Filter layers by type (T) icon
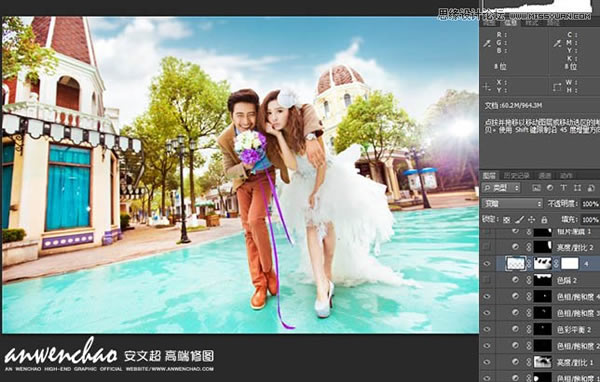 pyautogui.click(x=564, y=188)
